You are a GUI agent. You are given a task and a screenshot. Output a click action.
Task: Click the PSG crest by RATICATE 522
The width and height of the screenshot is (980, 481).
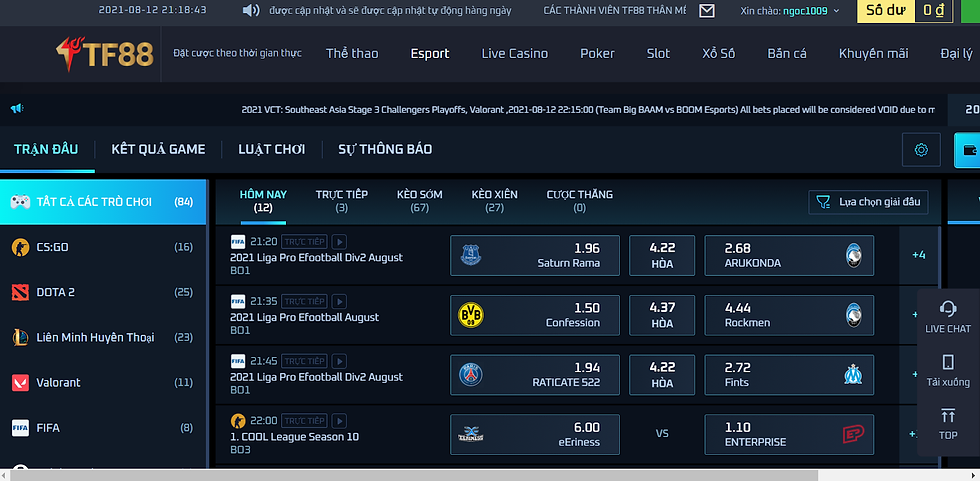click(x=471, y=375)
